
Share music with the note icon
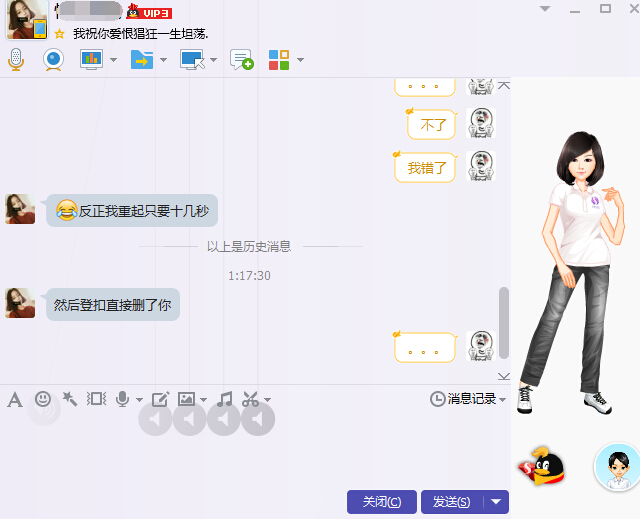click(224, 399)
